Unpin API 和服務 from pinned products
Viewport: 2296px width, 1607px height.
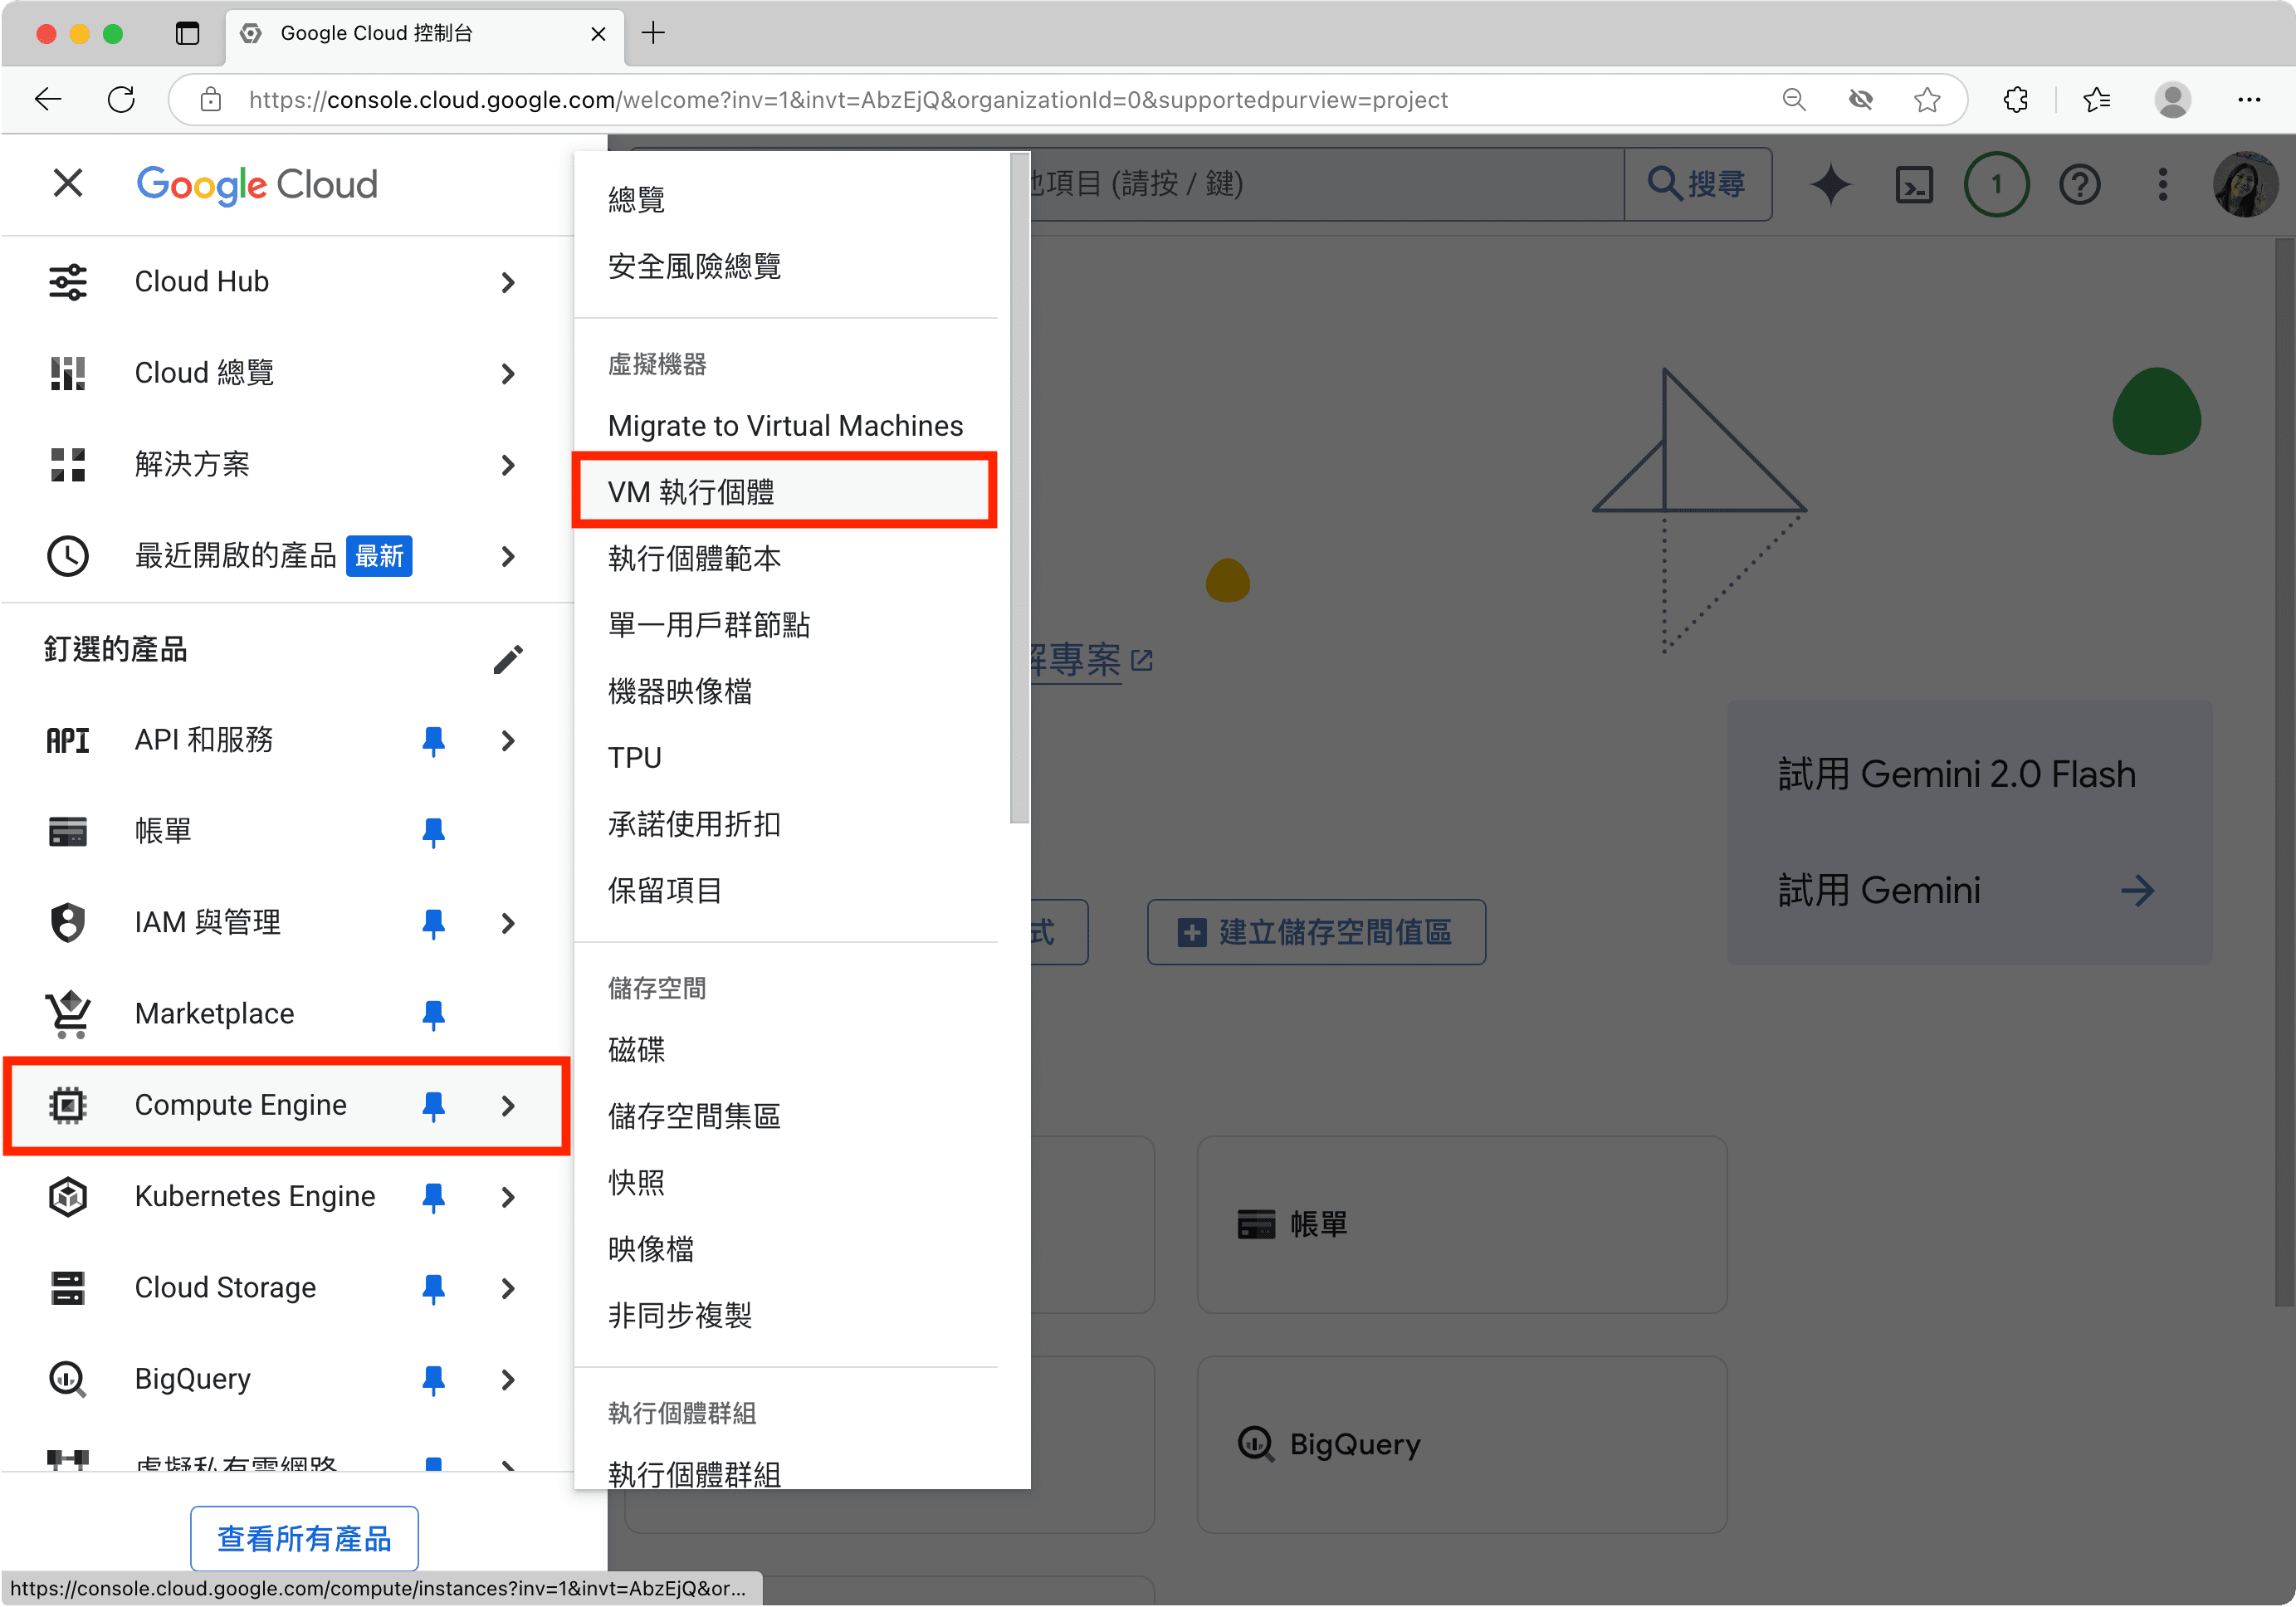434,741
